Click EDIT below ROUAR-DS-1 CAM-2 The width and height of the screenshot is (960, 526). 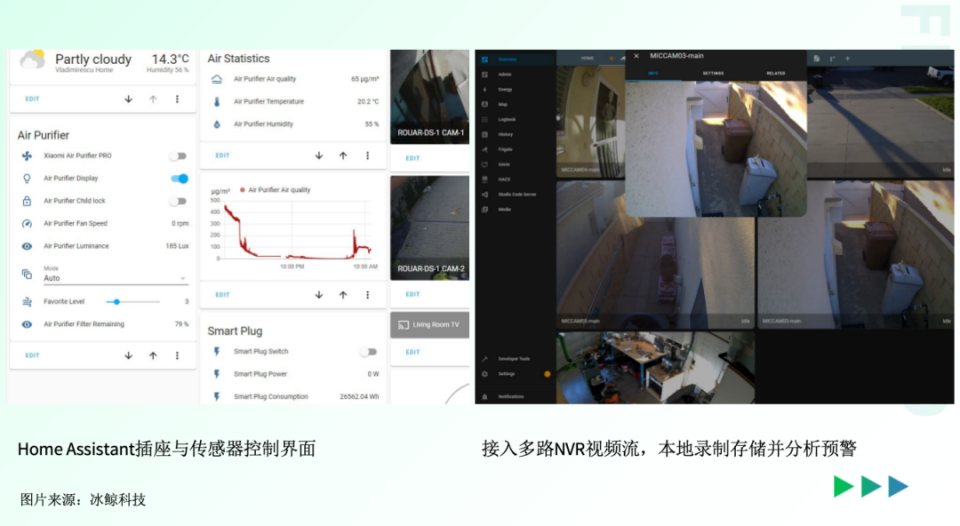413,295
